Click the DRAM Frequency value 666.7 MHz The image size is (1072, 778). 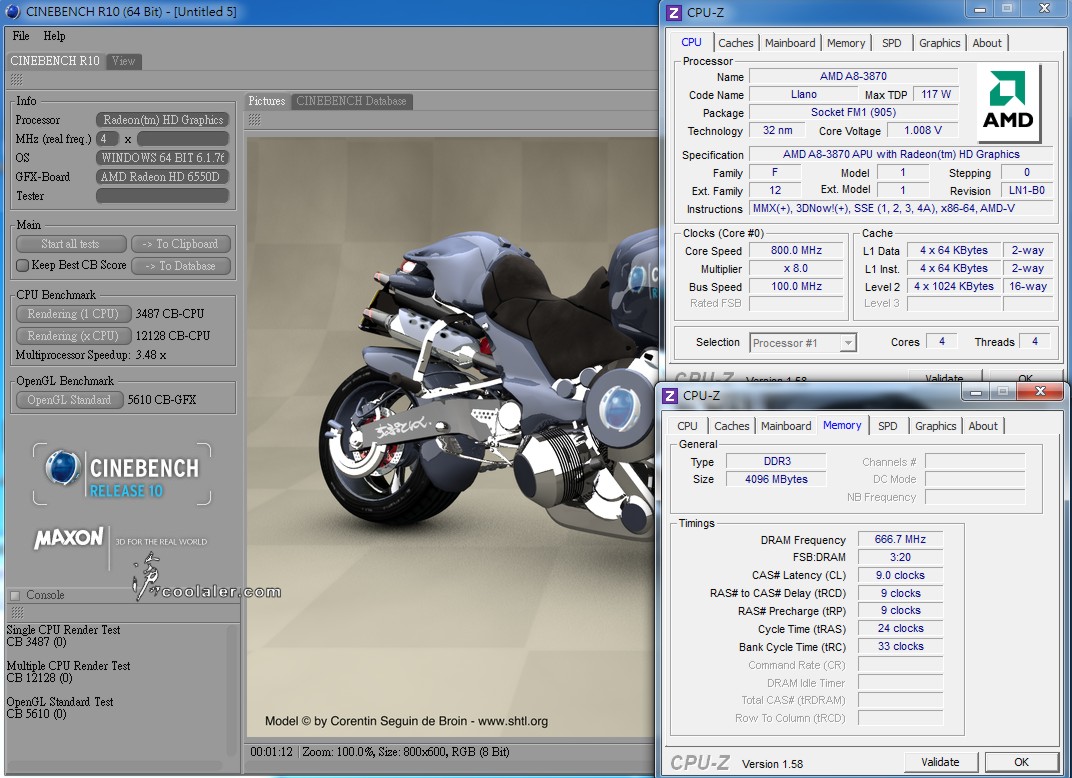coord(900,539)
